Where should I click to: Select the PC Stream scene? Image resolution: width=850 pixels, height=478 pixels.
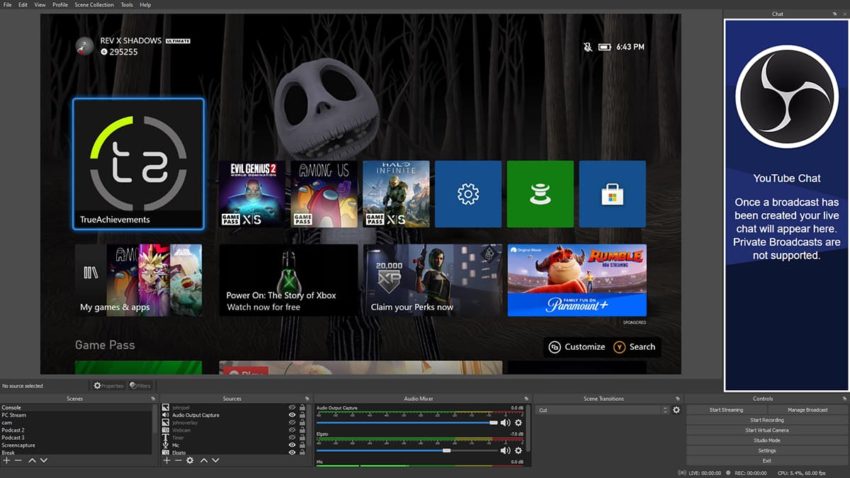76,415
